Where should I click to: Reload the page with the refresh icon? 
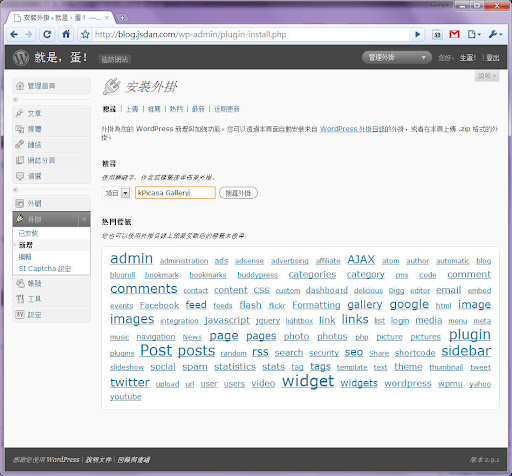pos(47,34)
